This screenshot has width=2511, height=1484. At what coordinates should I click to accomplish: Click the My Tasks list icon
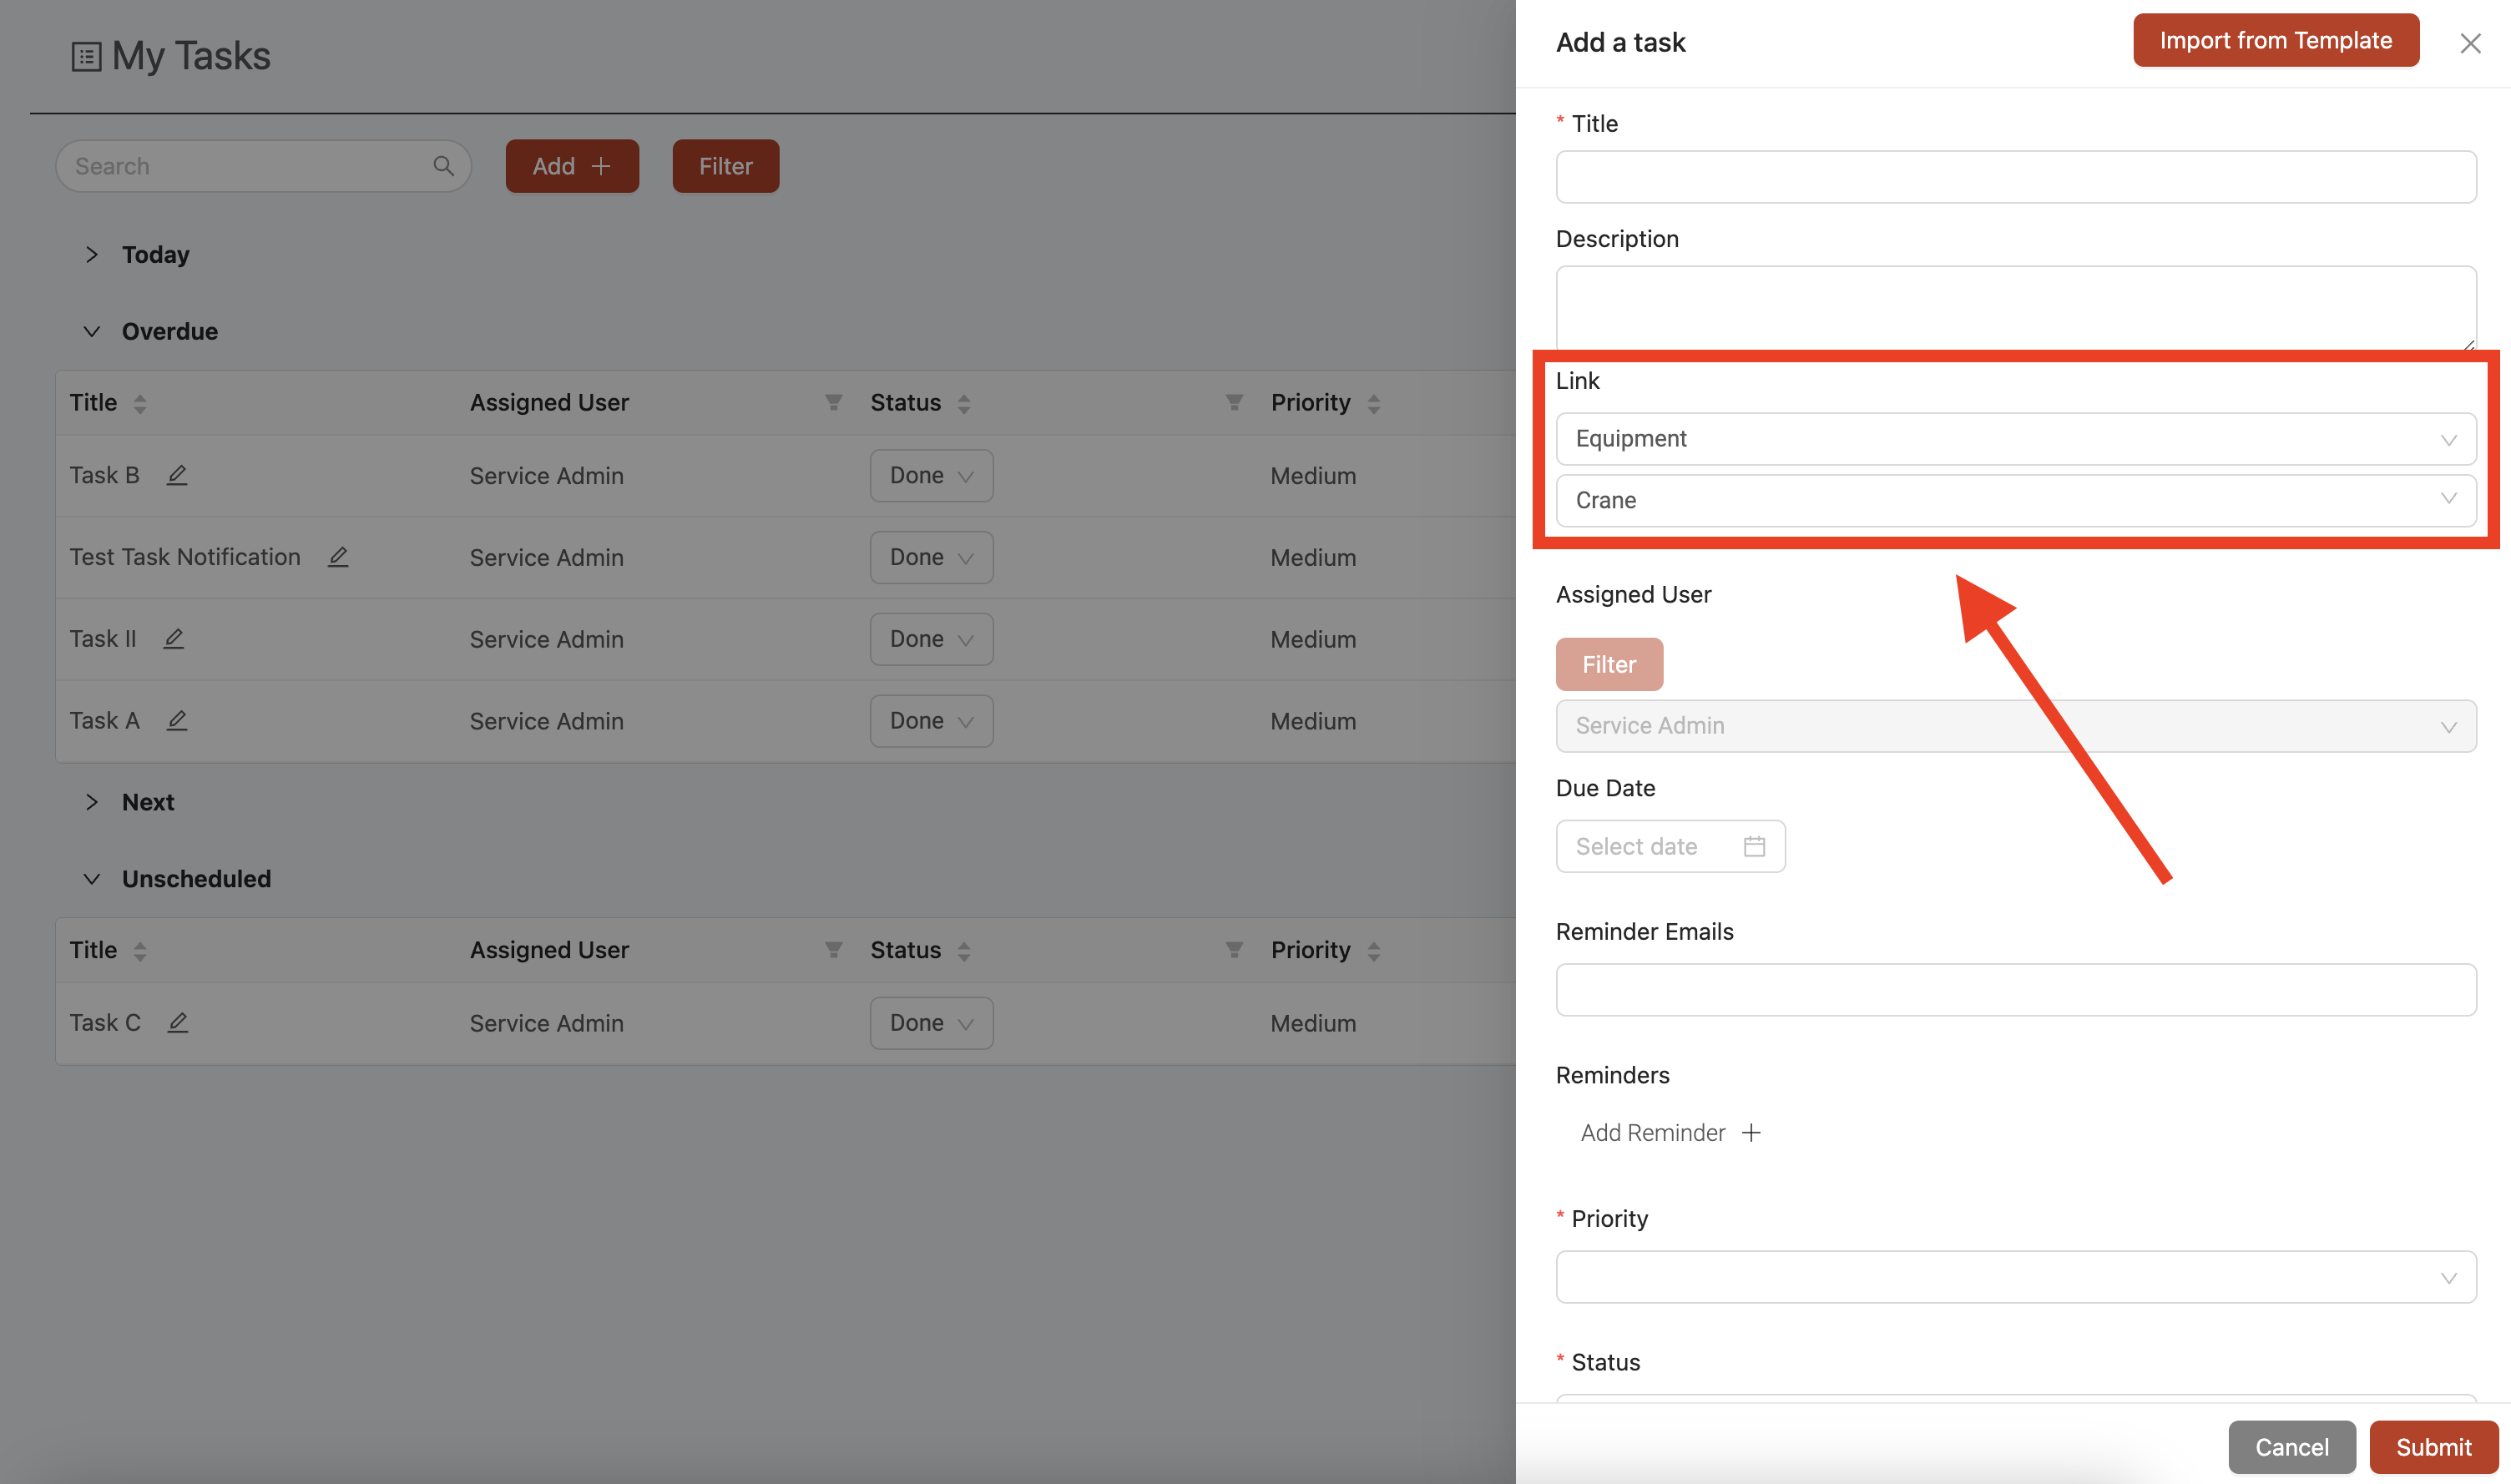click(86, 57)
